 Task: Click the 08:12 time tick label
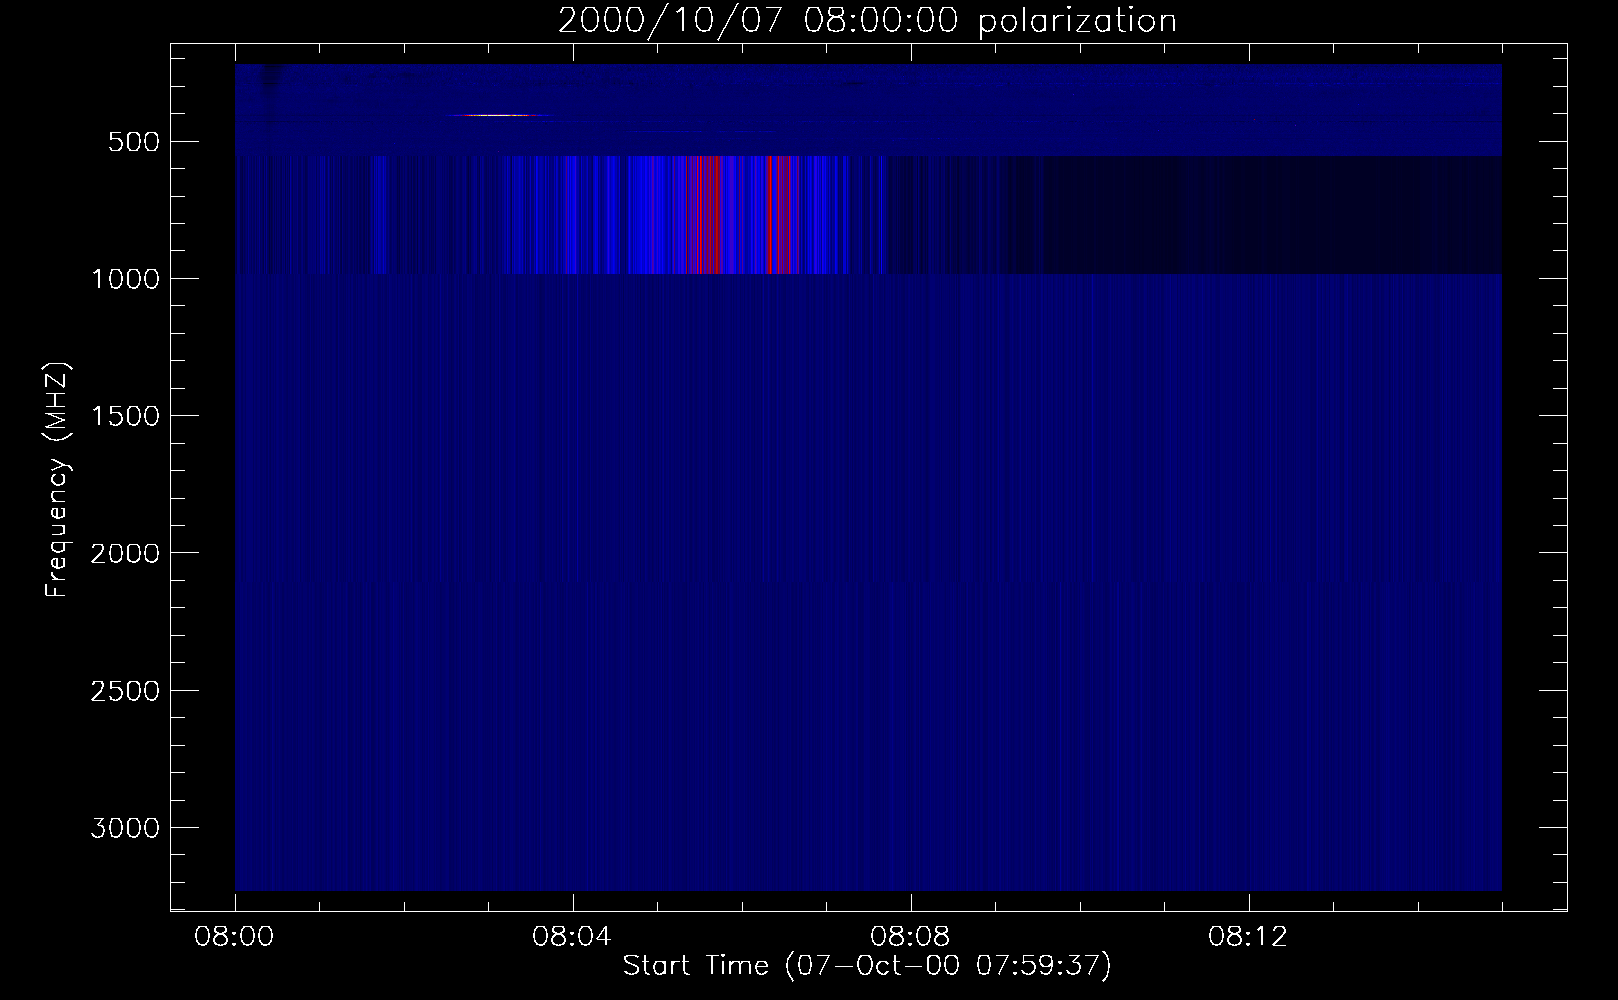coord(1249,938)
